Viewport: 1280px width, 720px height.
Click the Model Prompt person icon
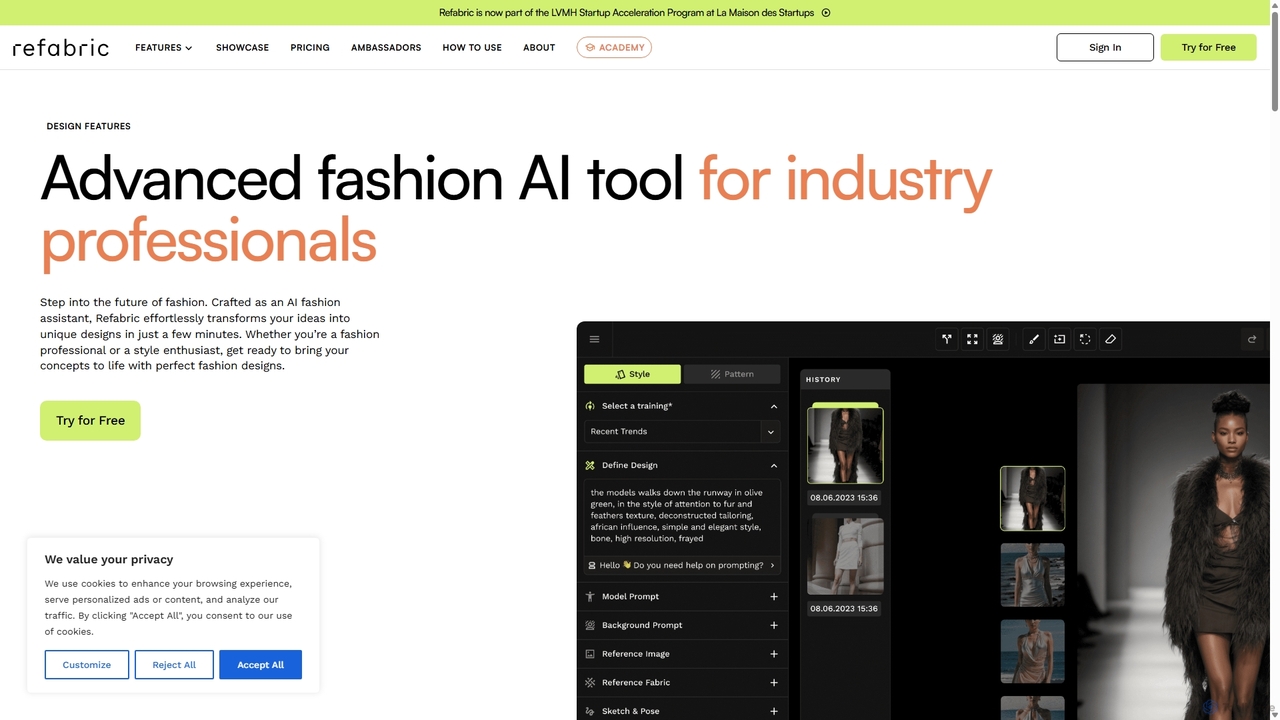click(x=590, y=596)
